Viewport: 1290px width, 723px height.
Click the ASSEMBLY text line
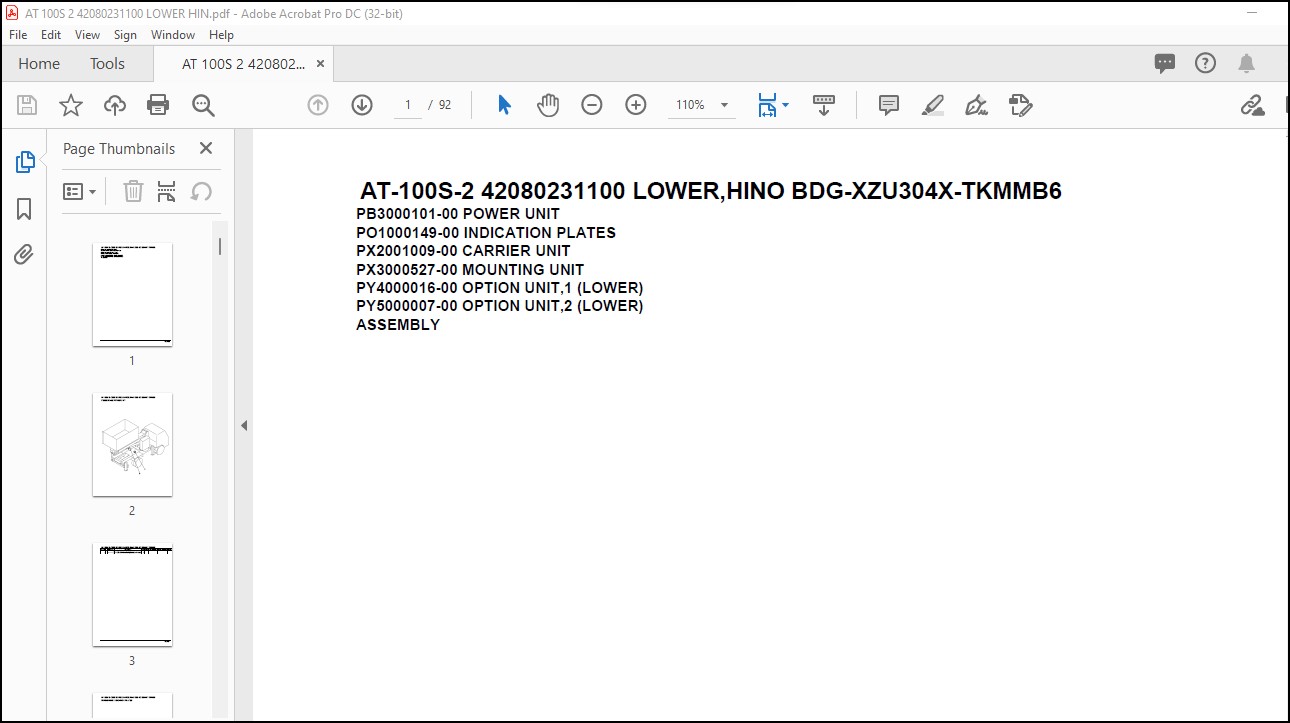398,325
